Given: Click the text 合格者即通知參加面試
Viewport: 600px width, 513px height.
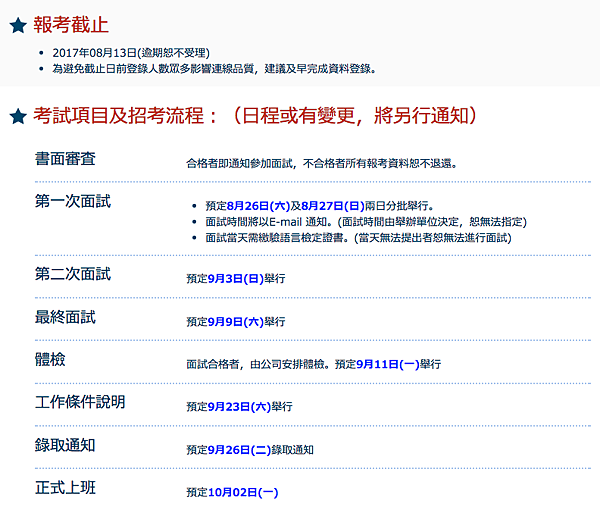Looking at the screenshot, I should (x=239, y=163).
